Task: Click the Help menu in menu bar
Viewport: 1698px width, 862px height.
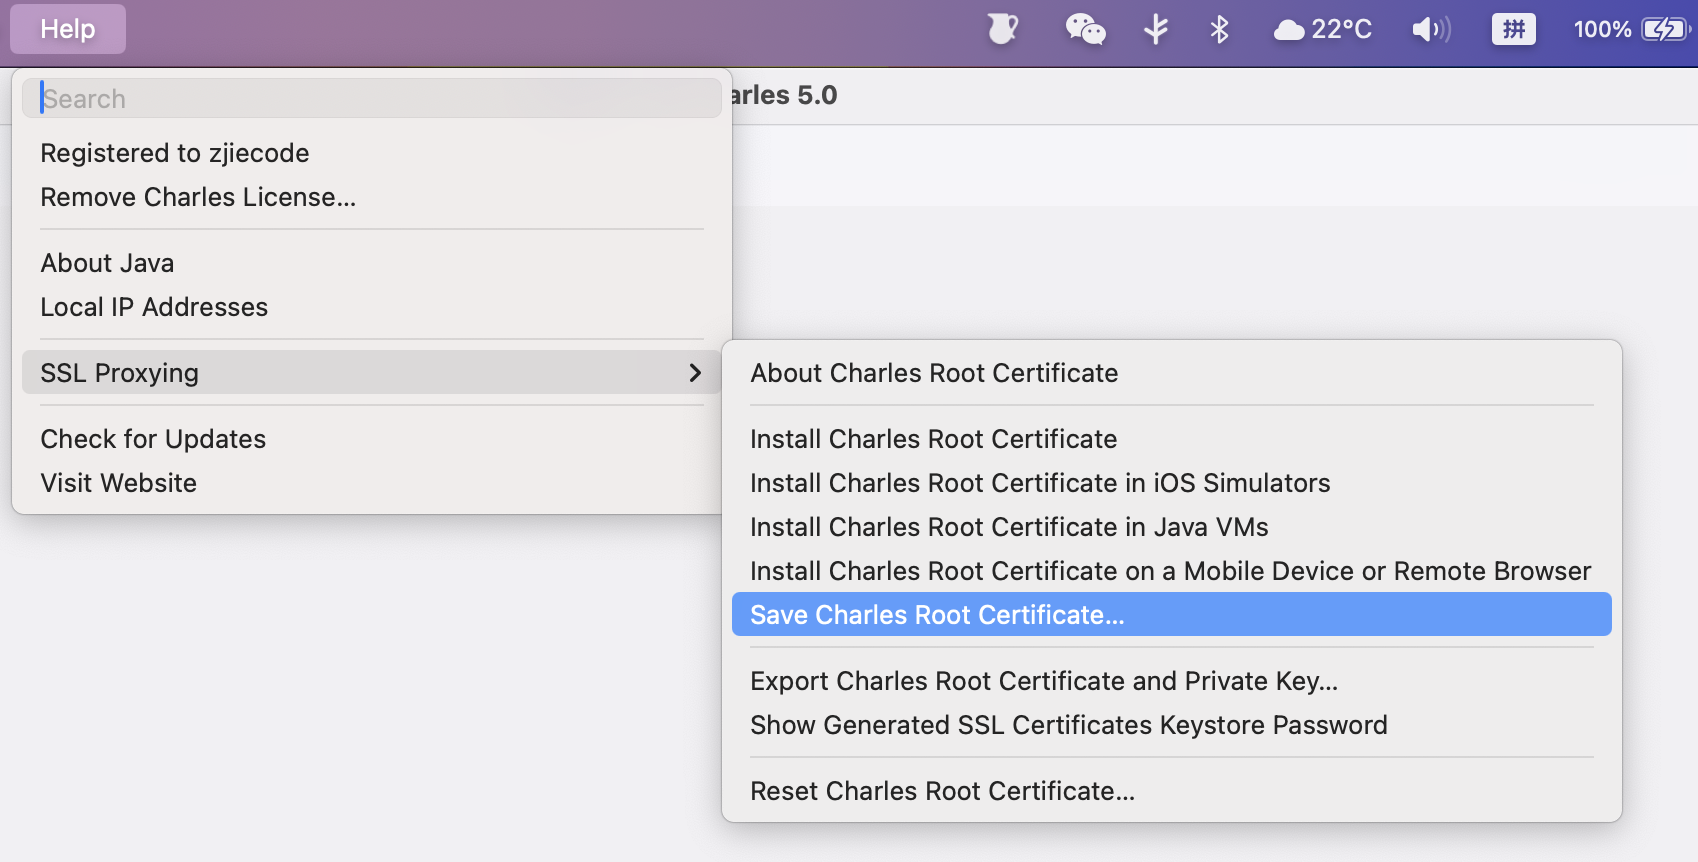Action: (x=68, y=29)
